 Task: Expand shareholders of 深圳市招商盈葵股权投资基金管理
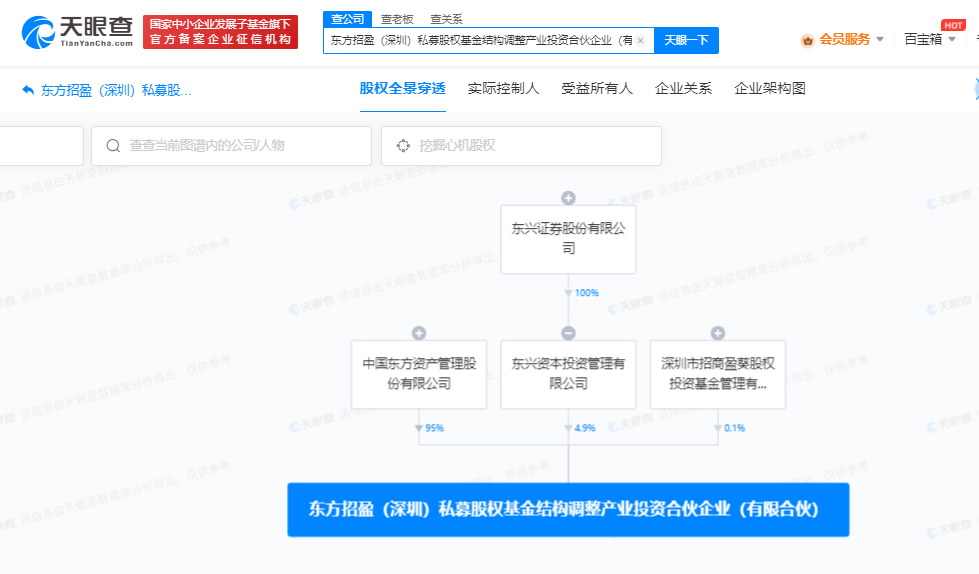[718, 333]
